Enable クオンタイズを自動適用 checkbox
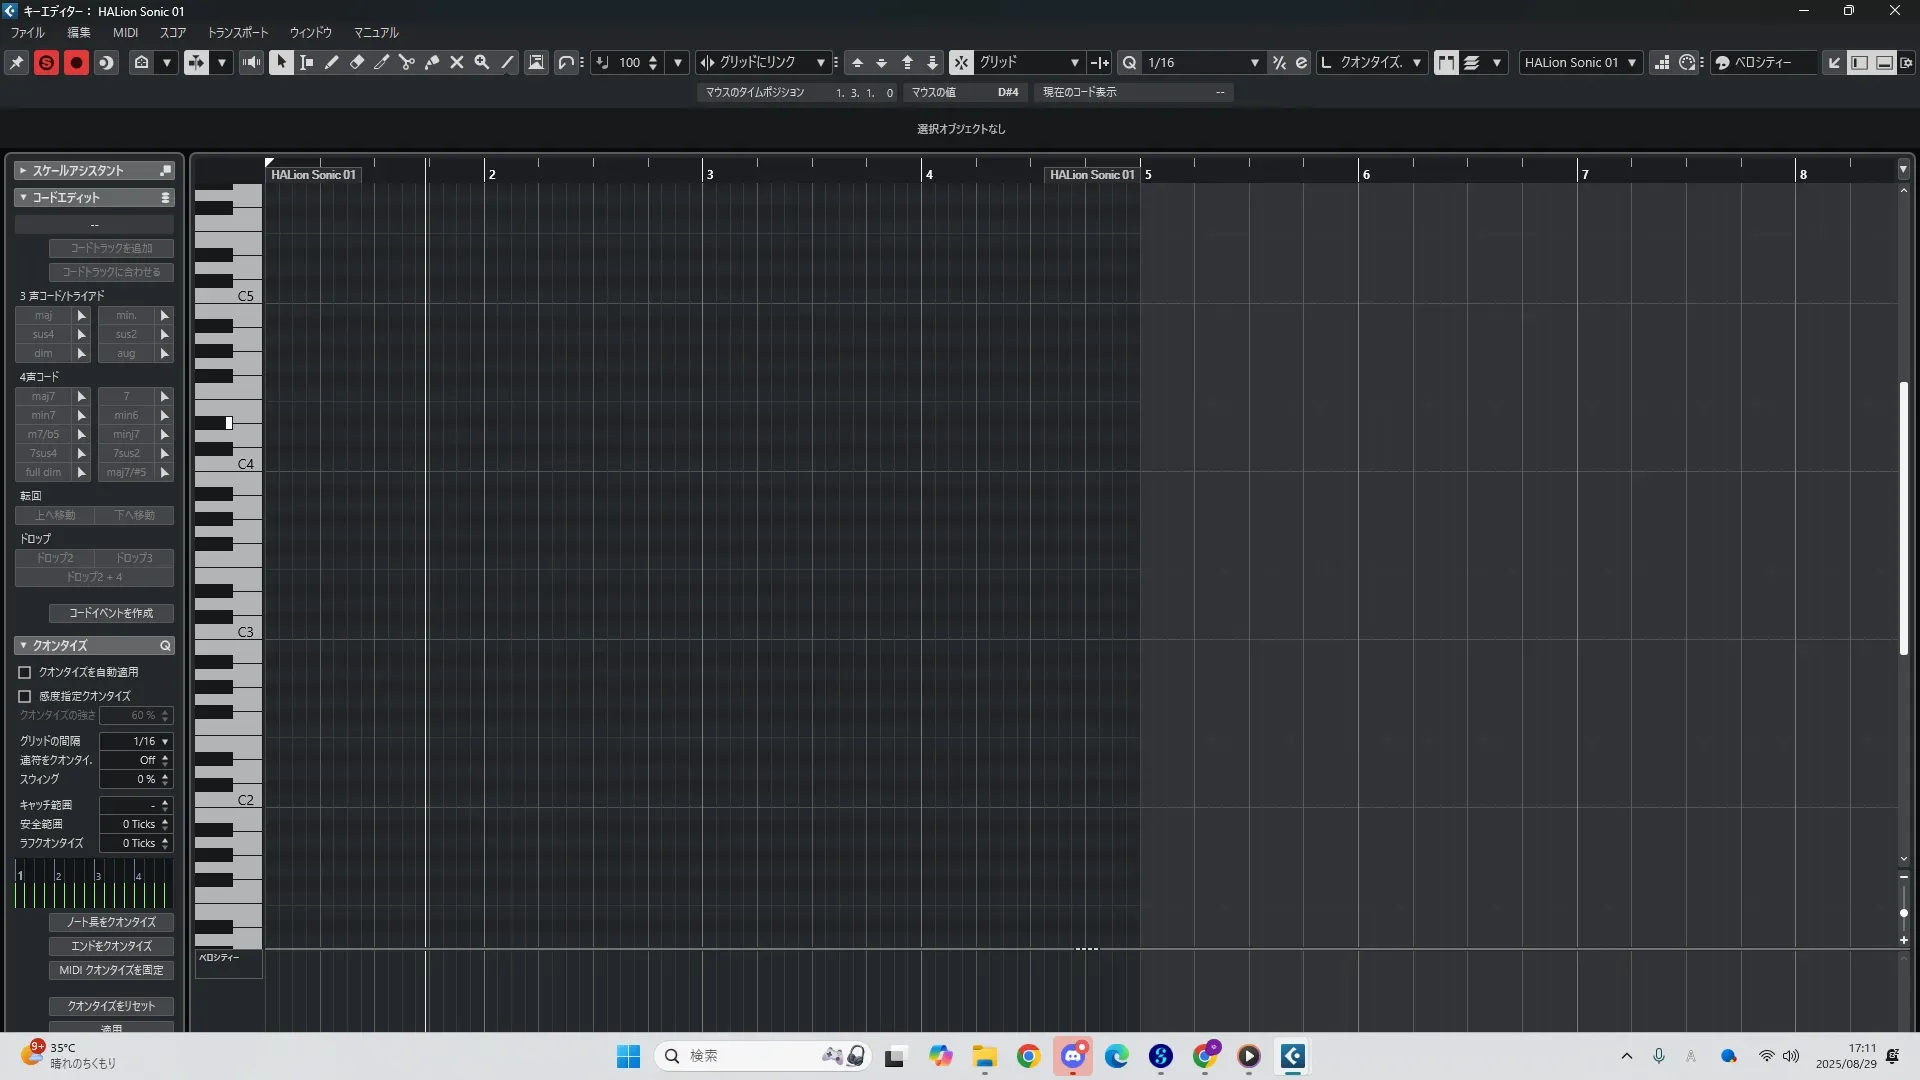 pyautogui.click(x=25, y=673)
